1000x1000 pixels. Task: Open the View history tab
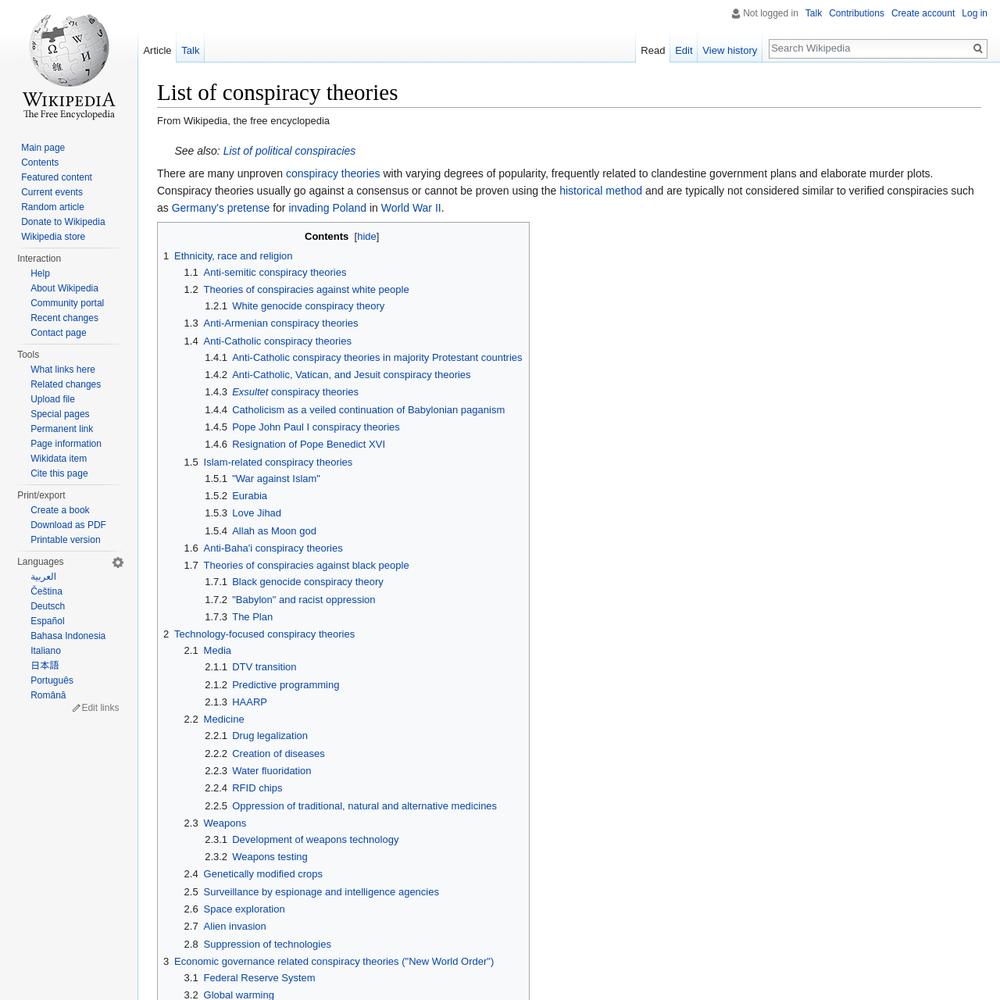coord(730,50)
